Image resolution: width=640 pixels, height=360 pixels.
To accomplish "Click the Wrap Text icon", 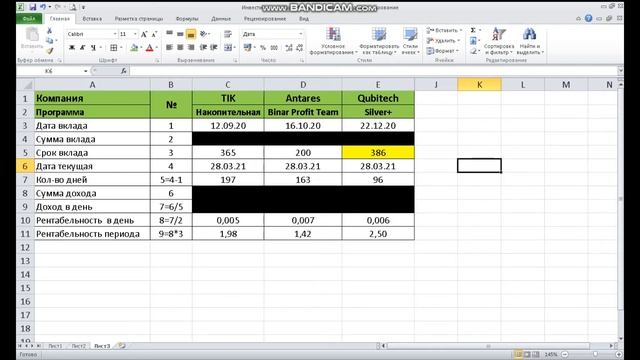I will [228, 34].
